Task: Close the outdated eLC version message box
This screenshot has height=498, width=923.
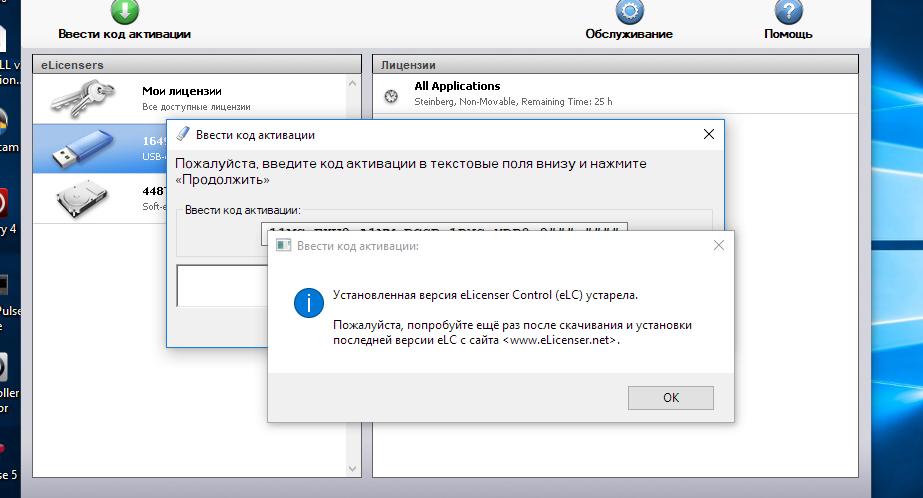Action: point(719,245)
